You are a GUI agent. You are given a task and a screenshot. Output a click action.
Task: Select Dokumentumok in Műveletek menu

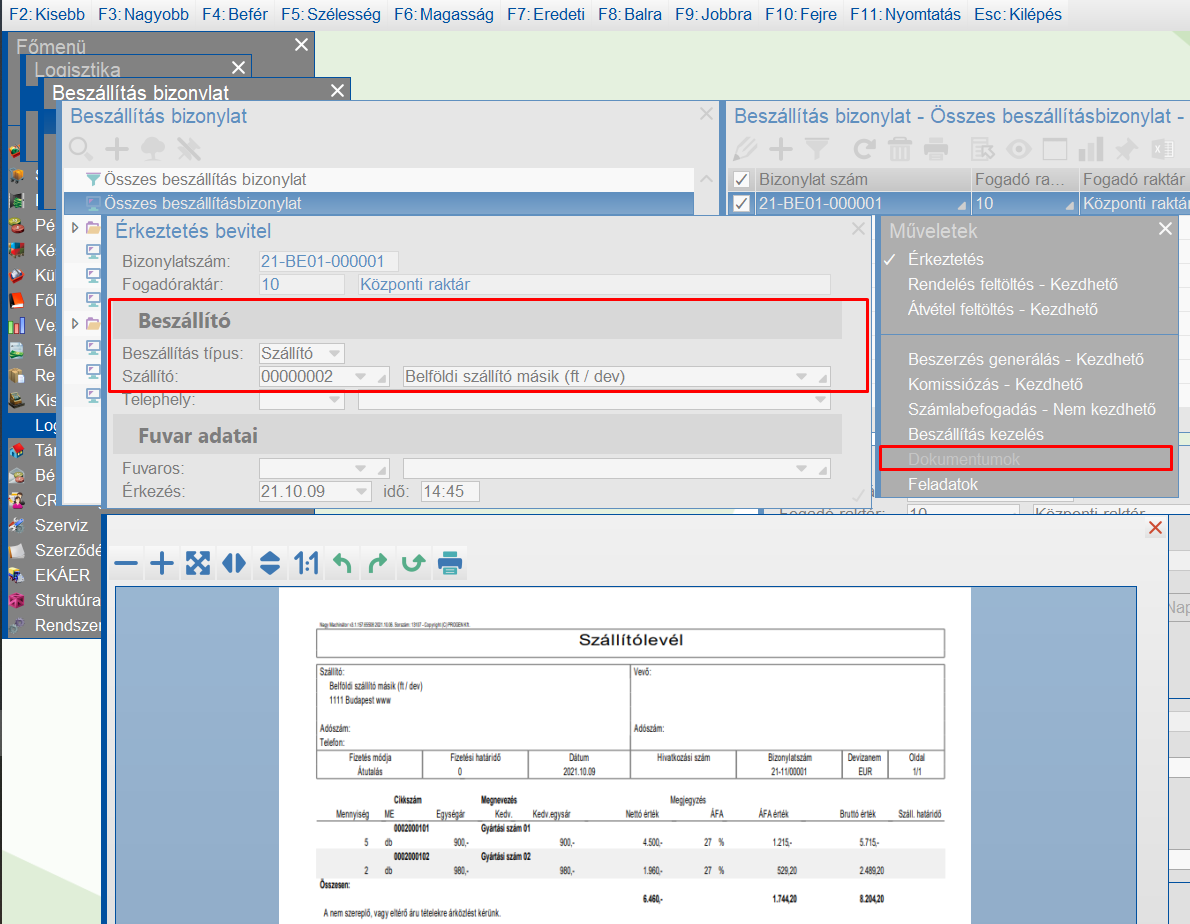pyautogui.click(x=1024, y=459)
